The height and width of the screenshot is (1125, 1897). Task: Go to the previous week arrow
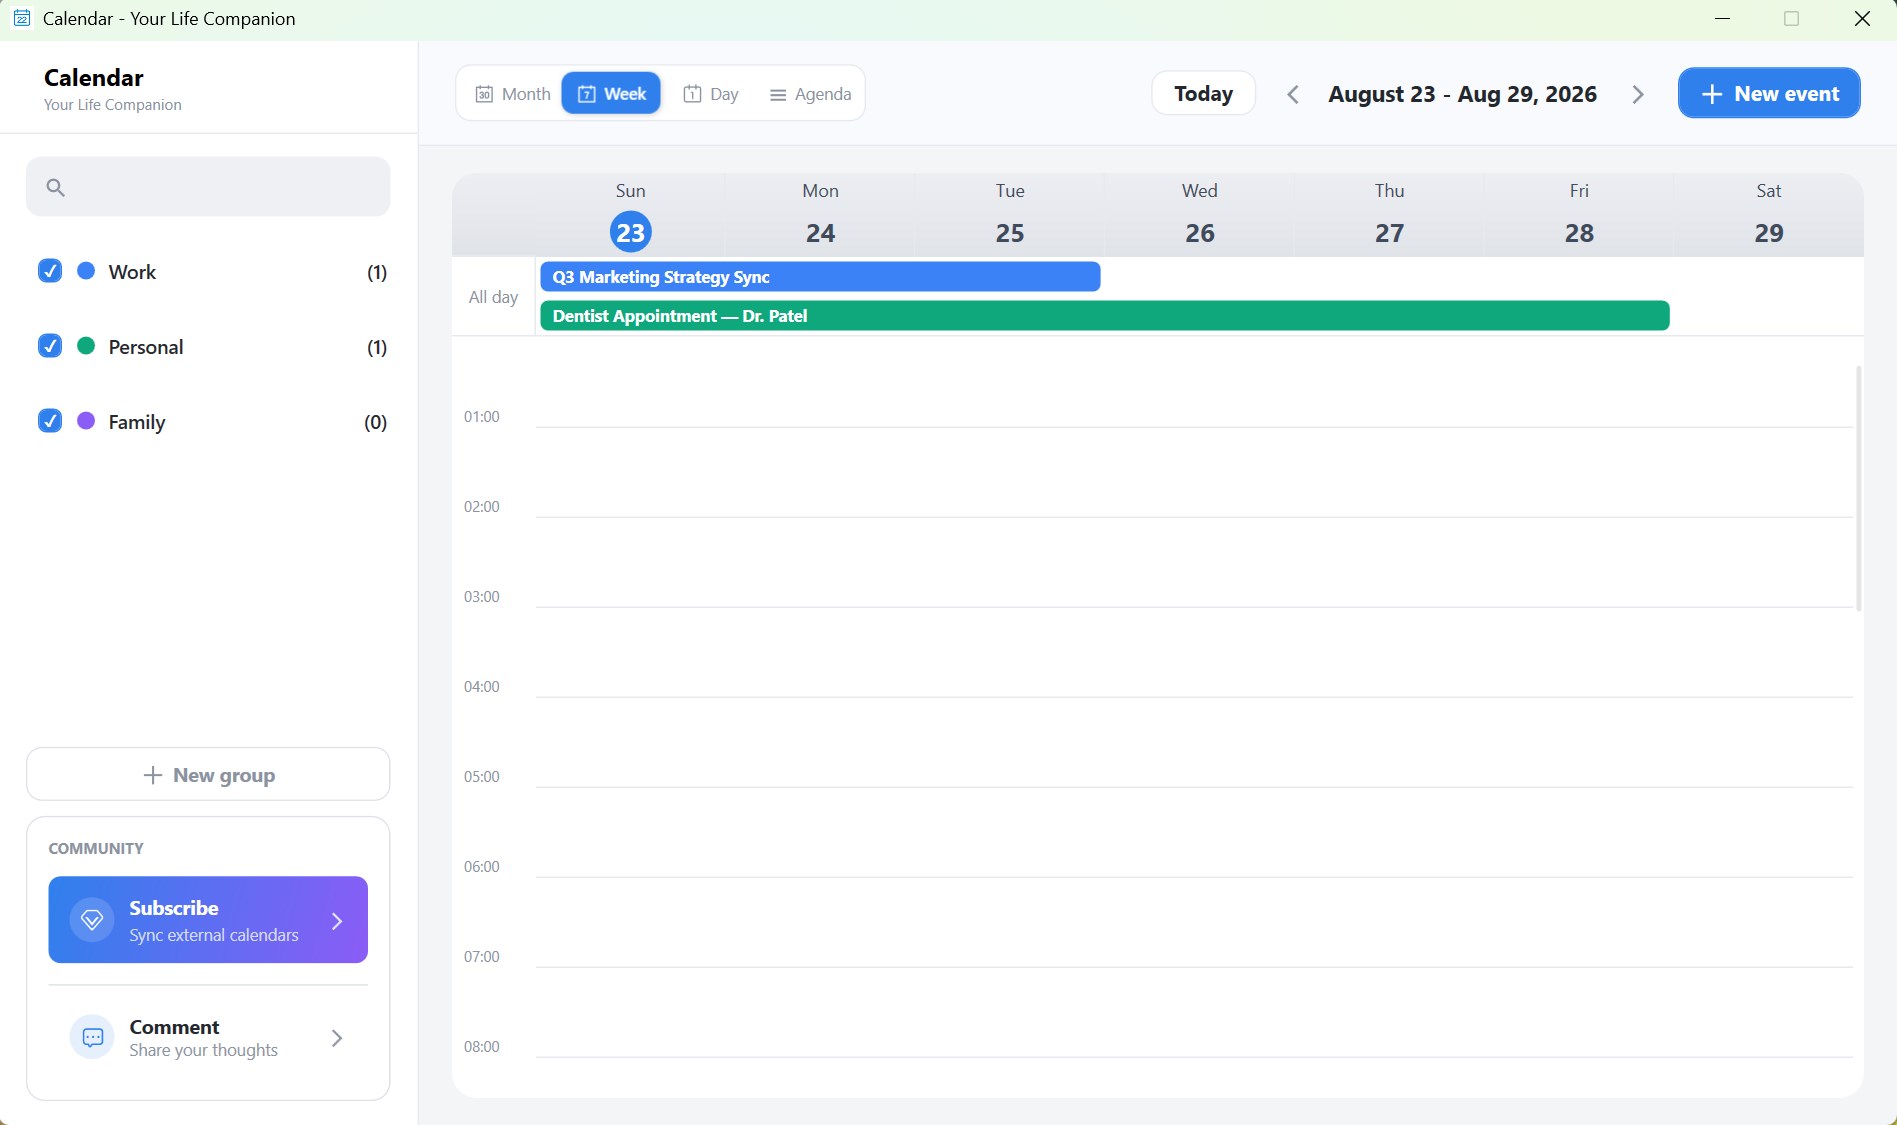coord(1293,94)
